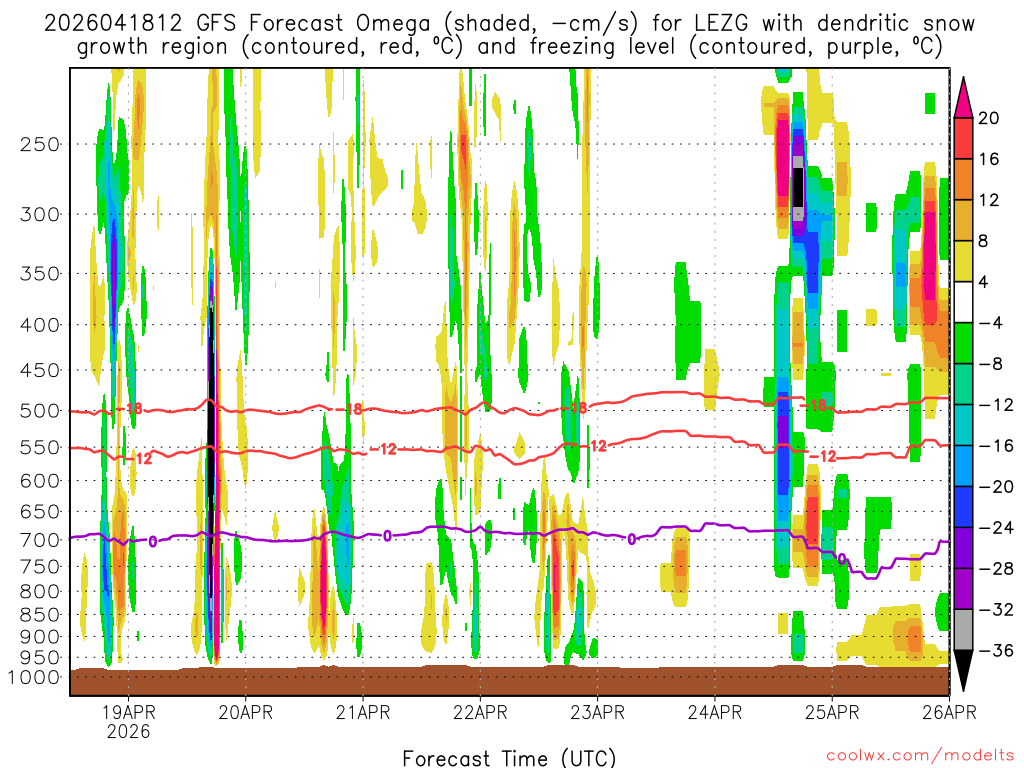
Task: Click the 2026 year label under 19APR
Action: (x=129, y=731)
